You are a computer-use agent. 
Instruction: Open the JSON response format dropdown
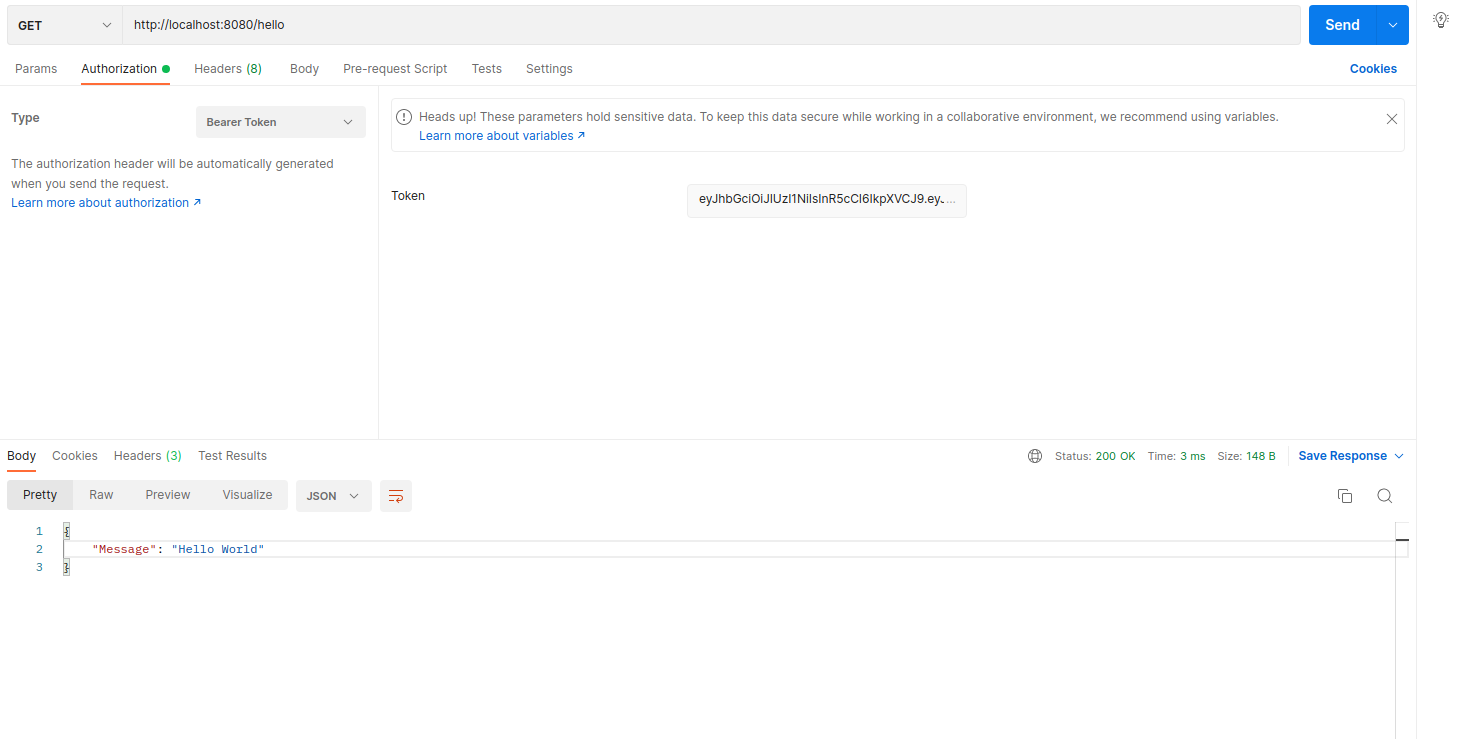coord(333,495)
